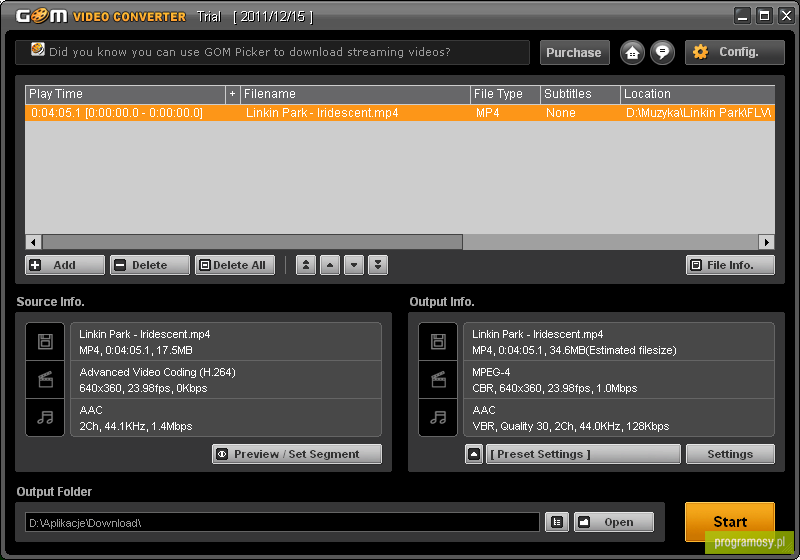Click the horizontal scrollbar thumb
This screenshot has height=560, width=800.
(x=253, y=242)
